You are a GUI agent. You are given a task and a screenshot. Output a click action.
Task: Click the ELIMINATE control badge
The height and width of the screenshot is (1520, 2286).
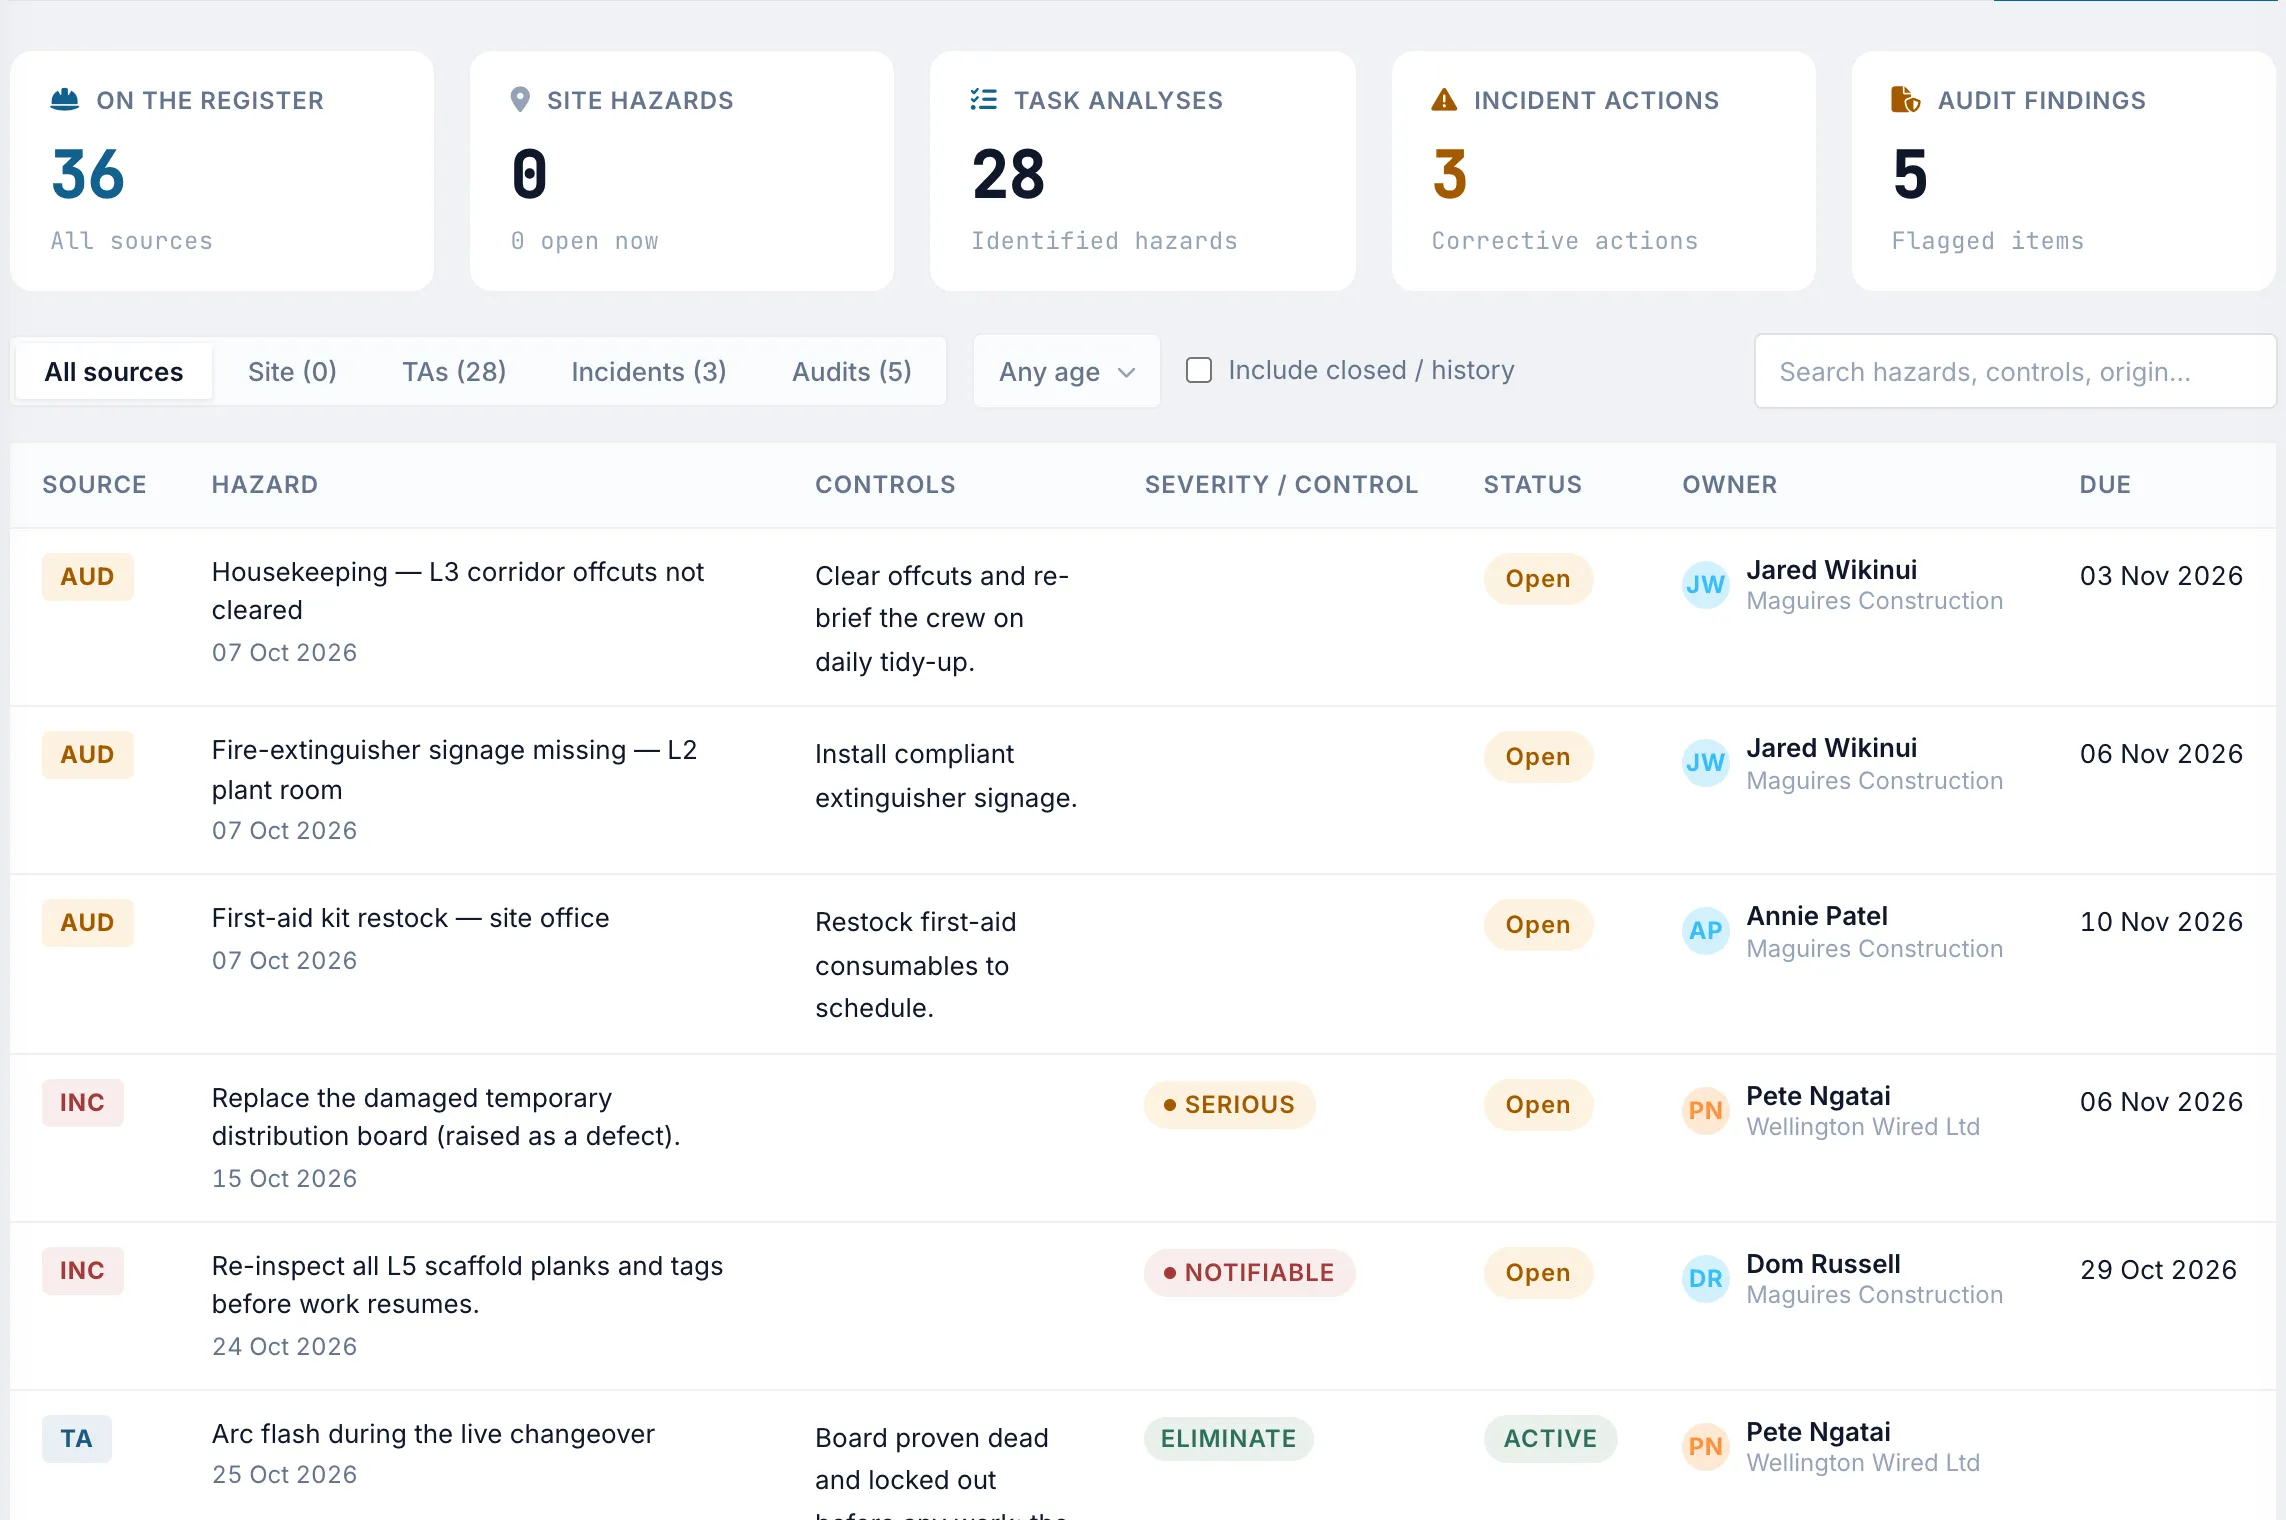point(1228,1439)
